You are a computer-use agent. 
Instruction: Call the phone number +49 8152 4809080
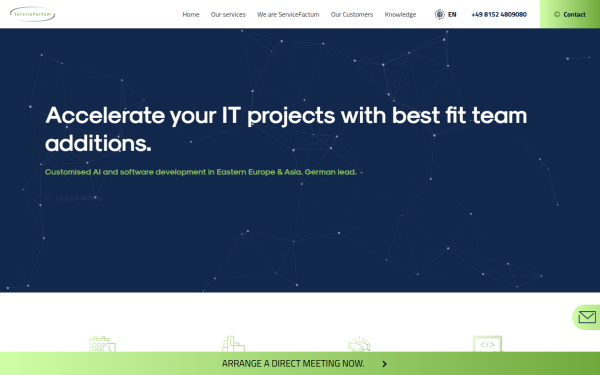tap(499, 15)
